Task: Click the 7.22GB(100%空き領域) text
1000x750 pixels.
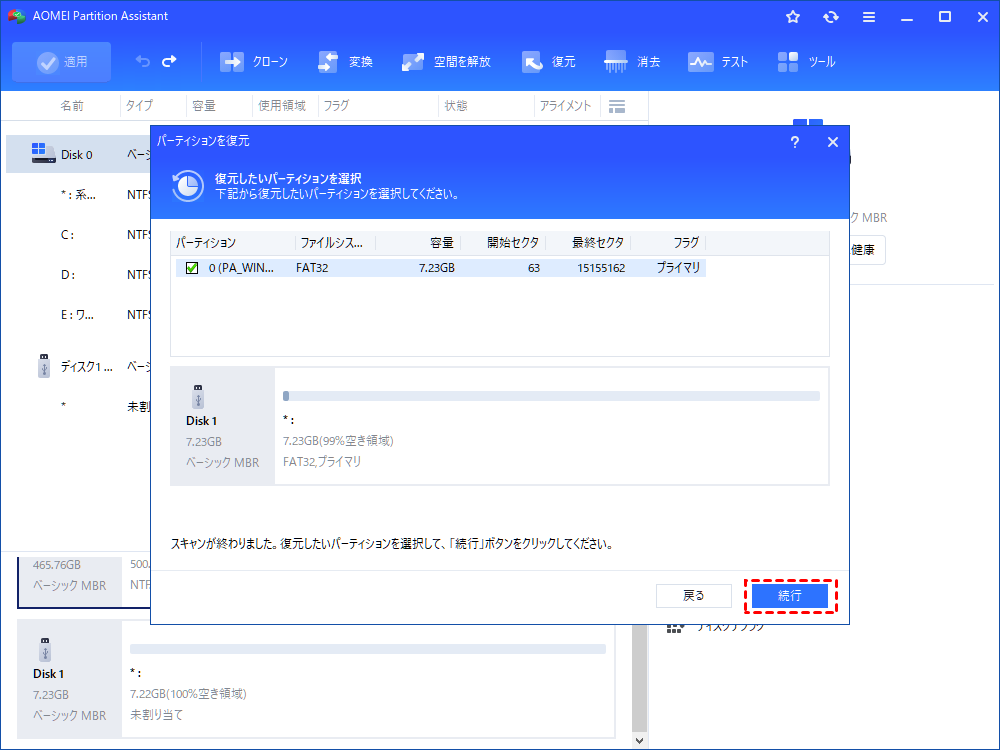Action: 188,694
